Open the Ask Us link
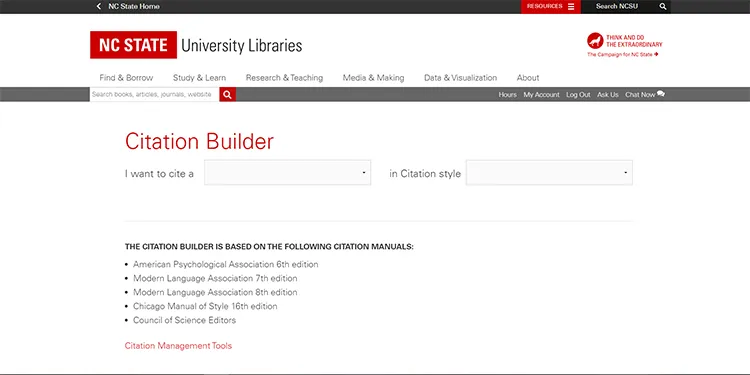 click(608, 95)
